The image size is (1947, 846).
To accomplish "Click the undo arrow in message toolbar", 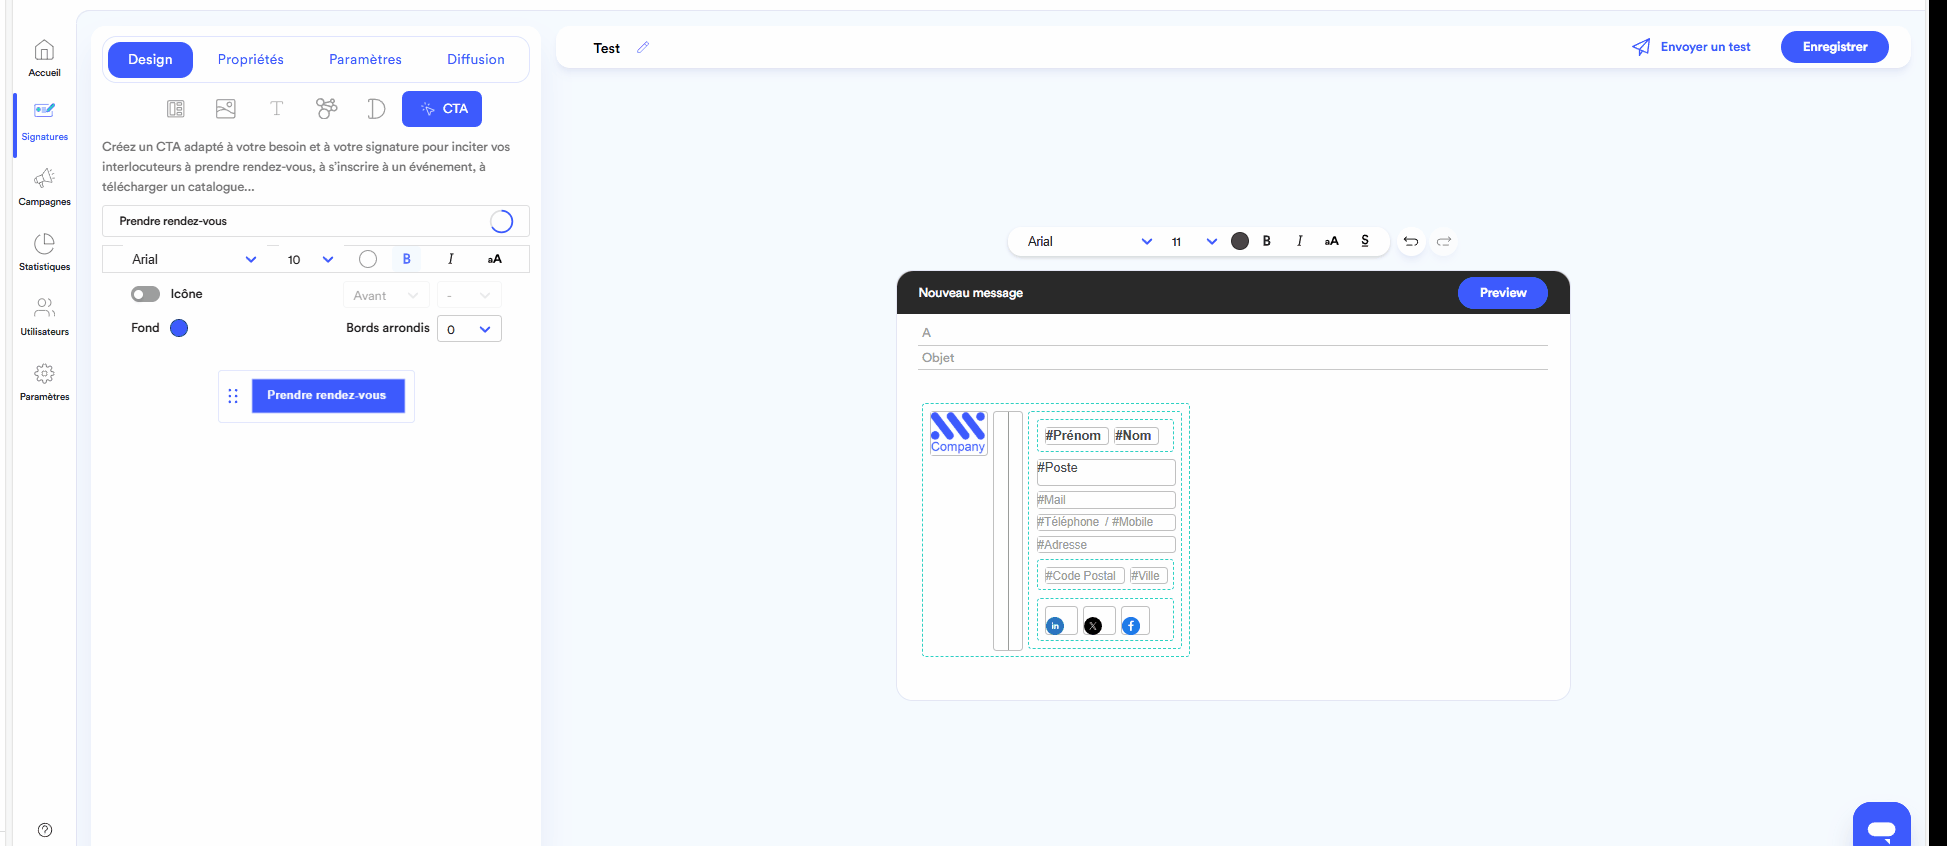I will point(1410,242).
